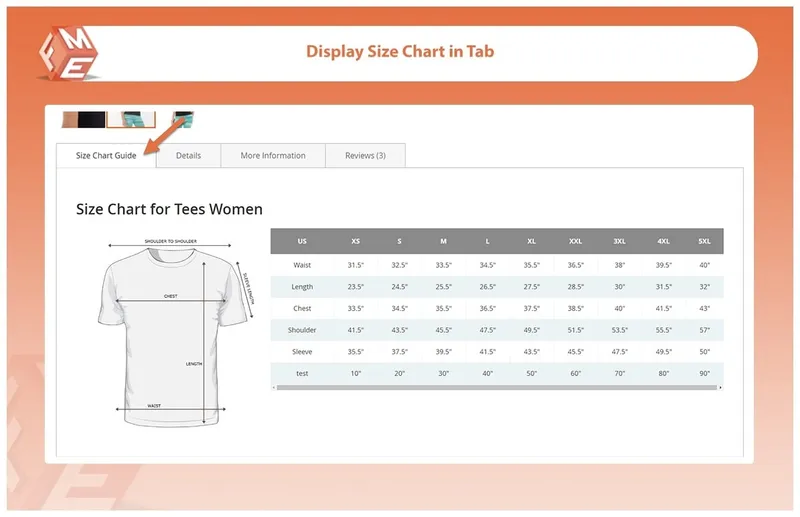Select the teal shorts thumbnail with orange border
The image size is (800, 517).
[x=131, y=119]
